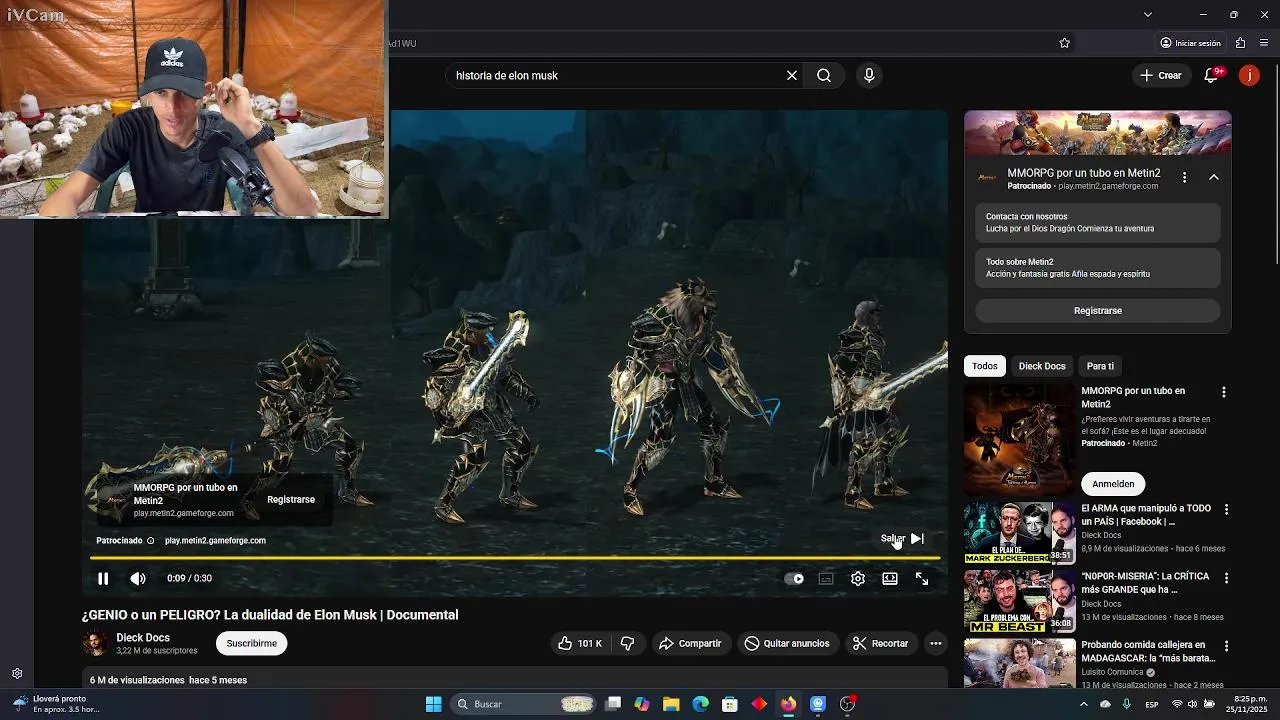Viewport: 1280px width, 720px height.
Task: Click 'Iniciar sesión' in browser toolbar
Action: [1190, 43]
